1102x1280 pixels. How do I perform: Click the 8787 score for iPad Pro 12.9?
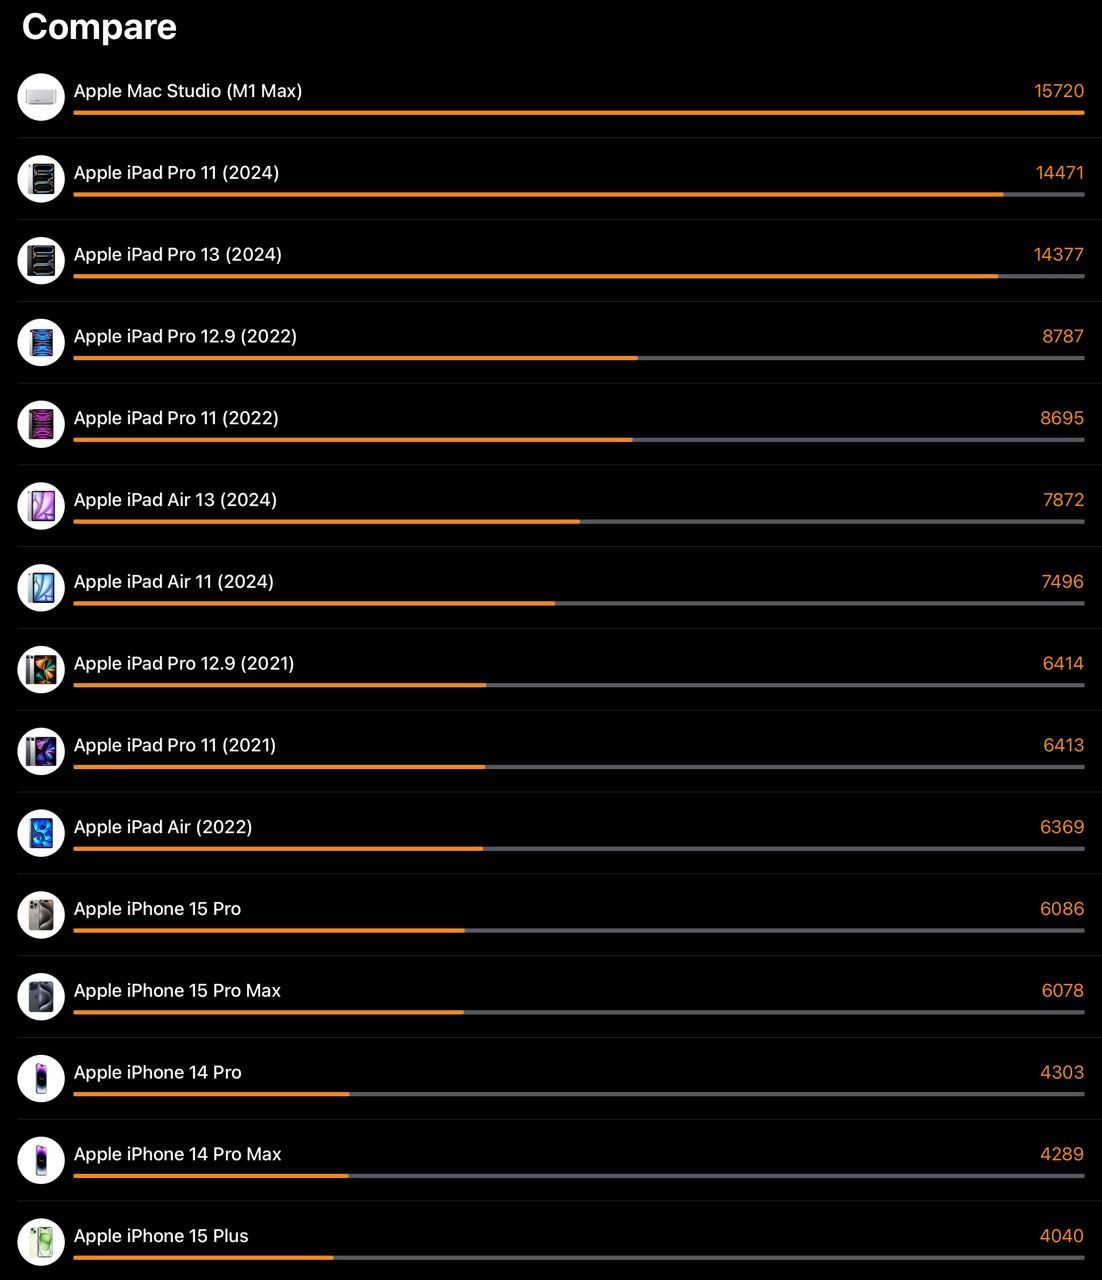pos(1063,336)
